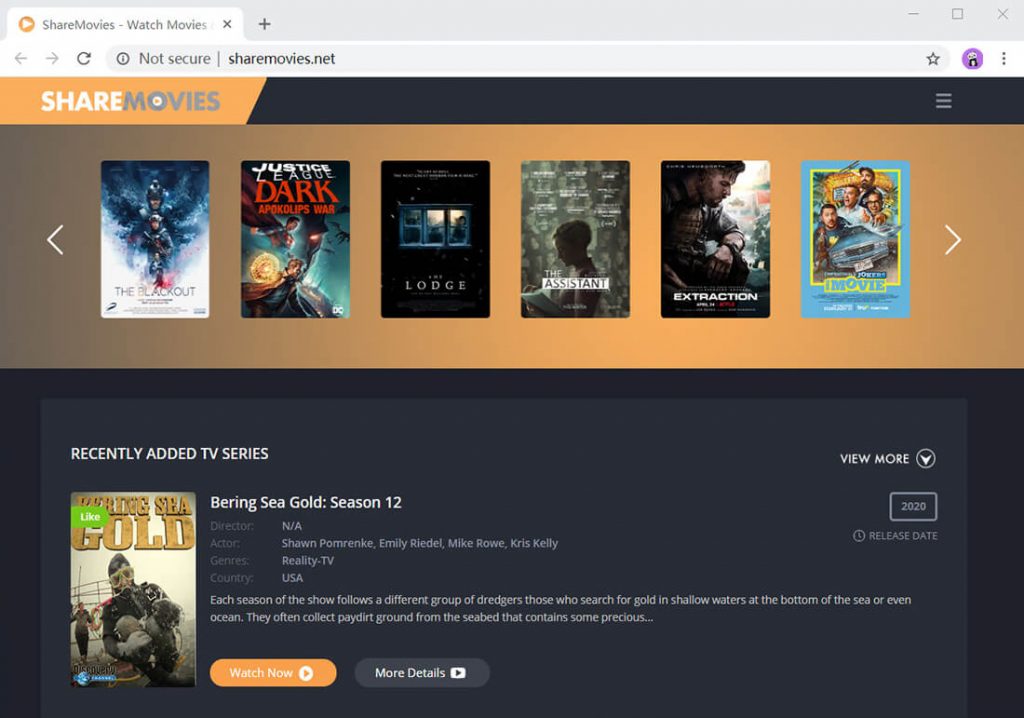Open the Extraction movie poster

tap(716, 239)
